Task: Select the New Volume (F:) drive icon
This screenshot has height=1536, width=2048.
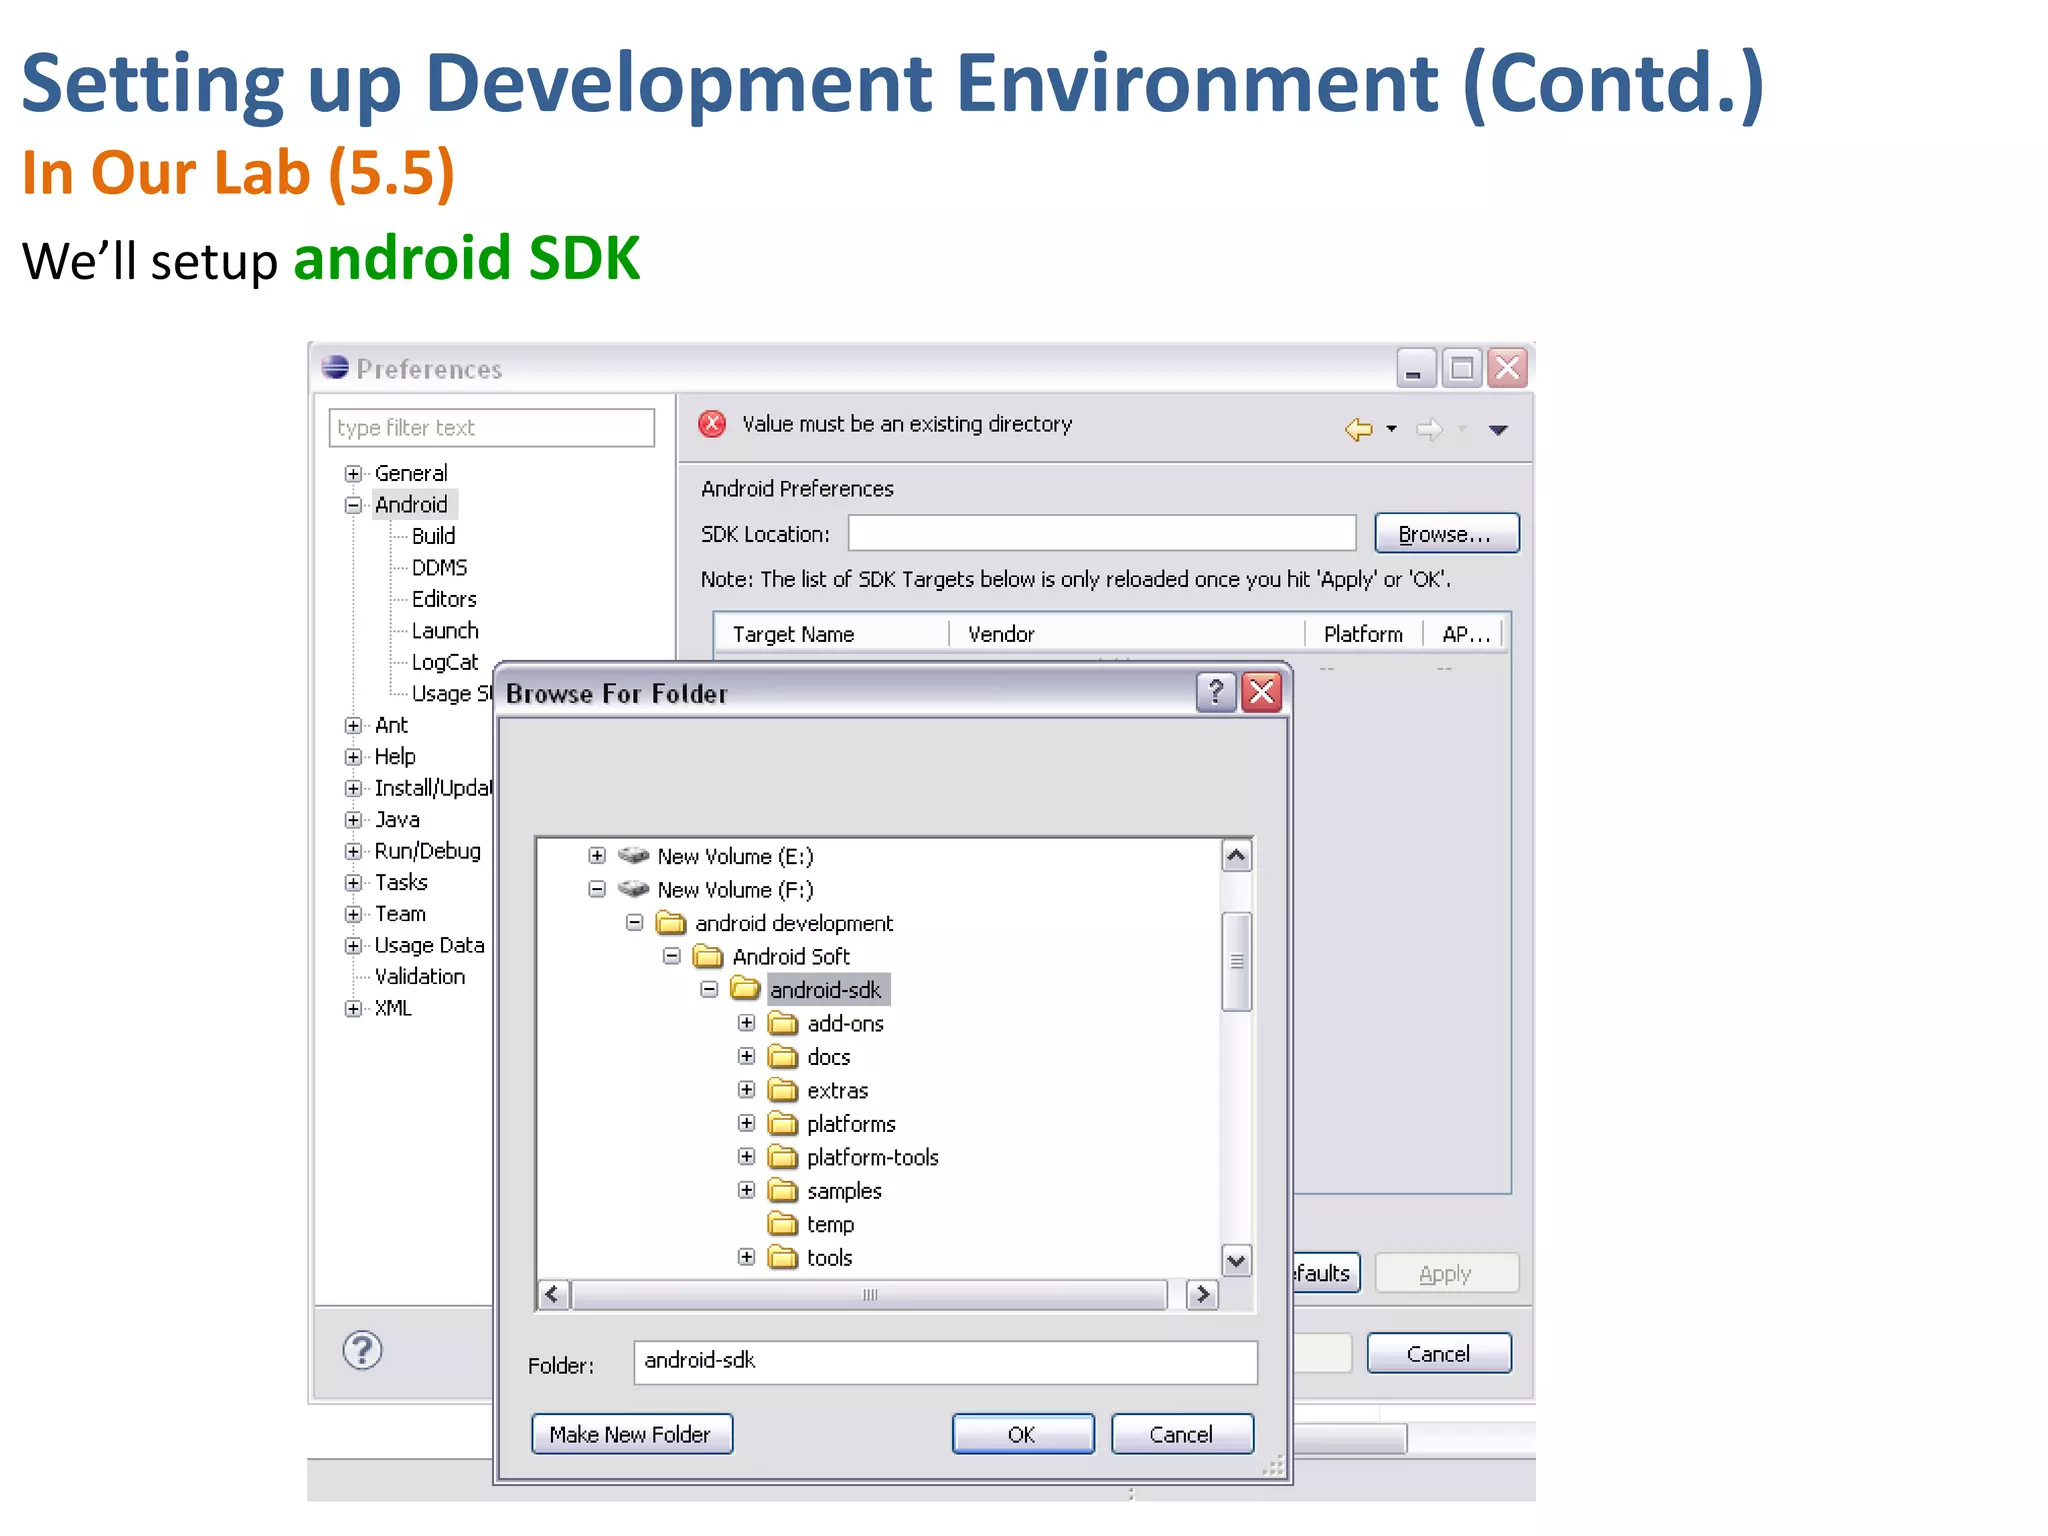Action: pos(633,888)
